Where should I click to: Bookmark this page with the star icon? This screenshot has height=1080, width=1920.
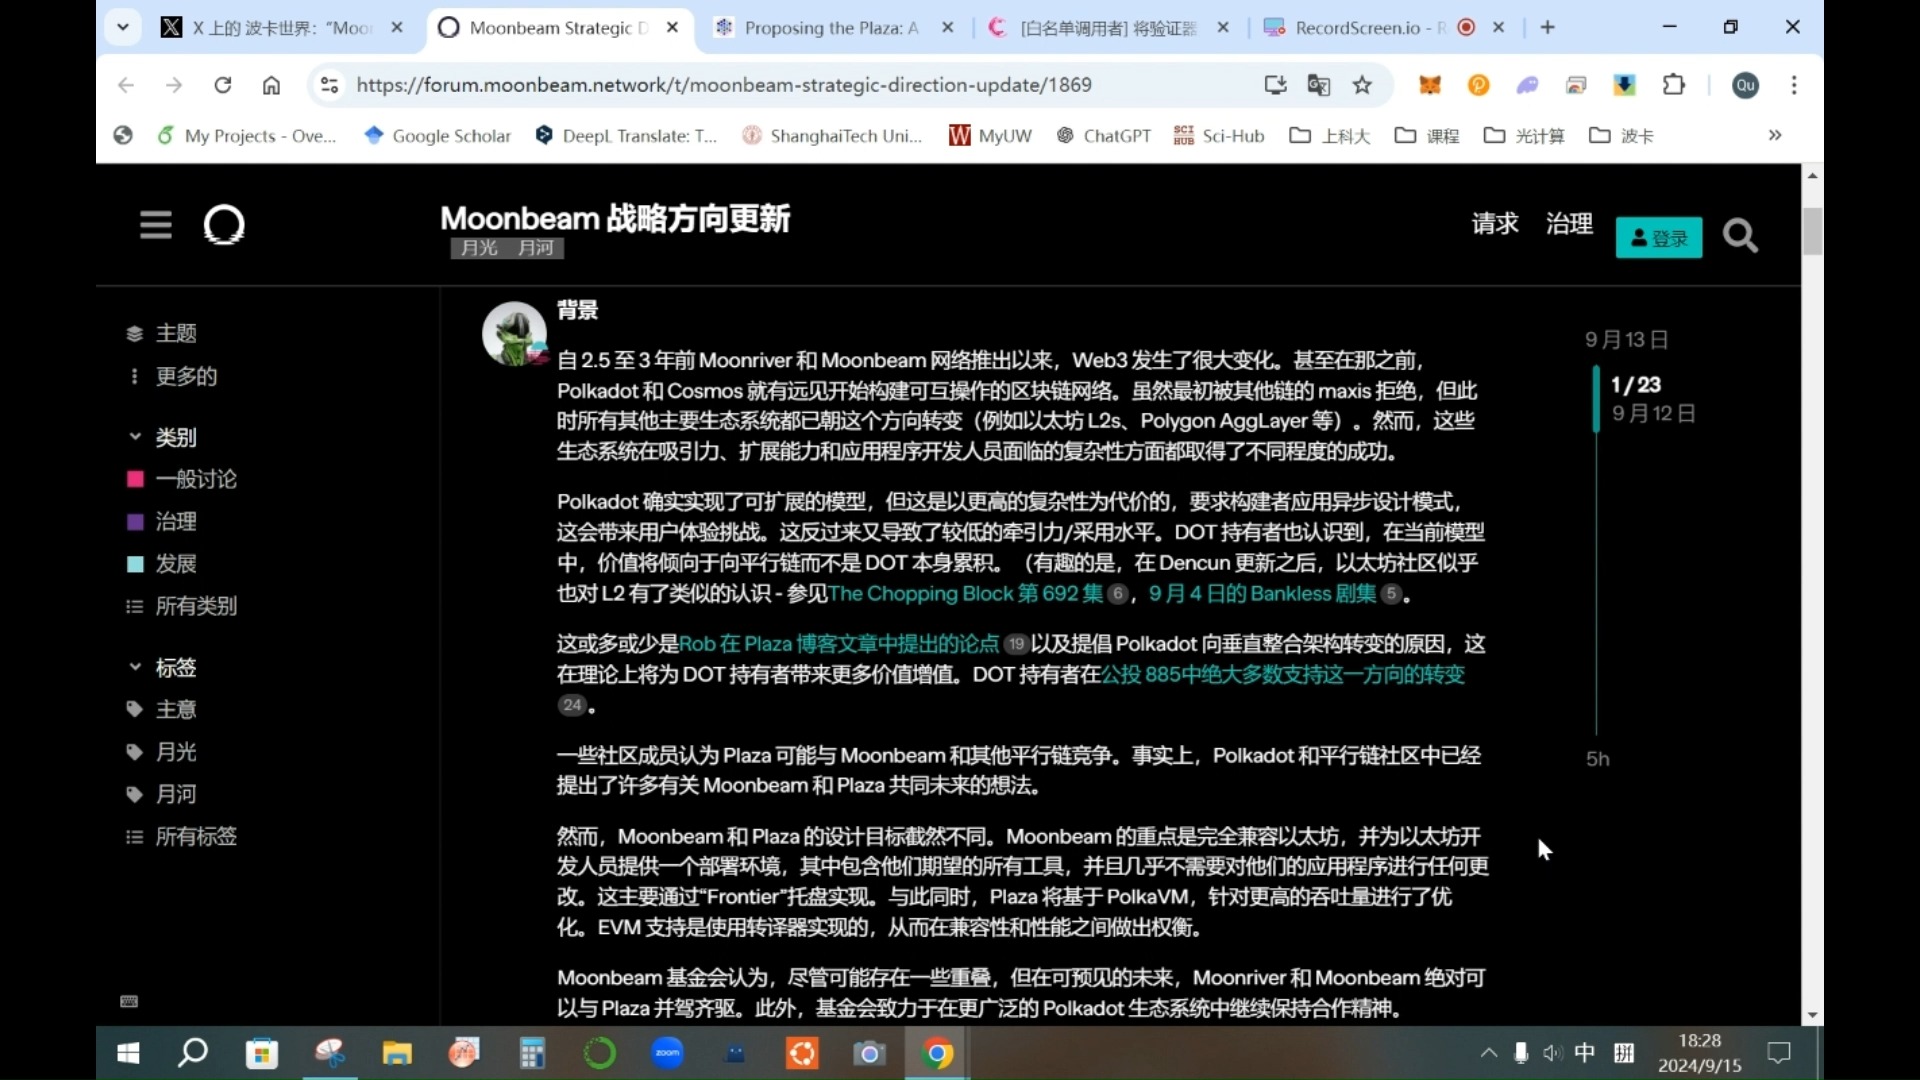[1362, 85]
